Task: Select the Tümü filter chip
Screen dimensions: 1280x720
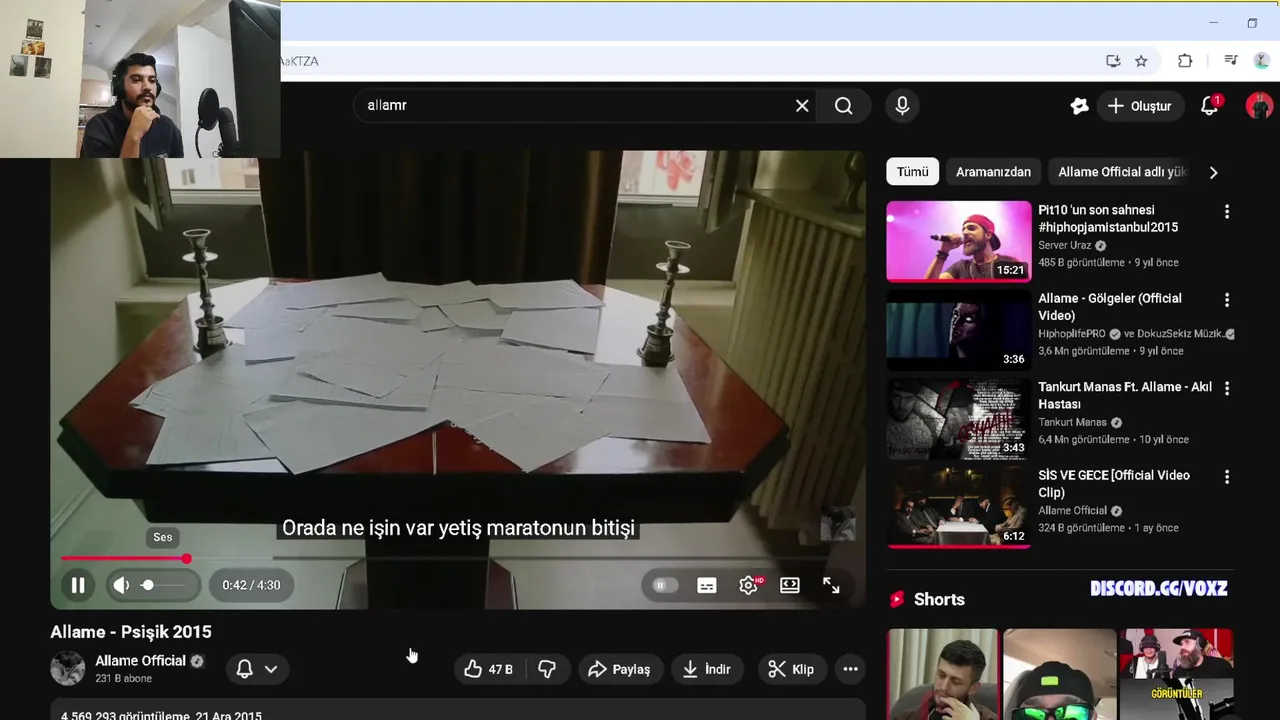Action: [x=912, y=172]
